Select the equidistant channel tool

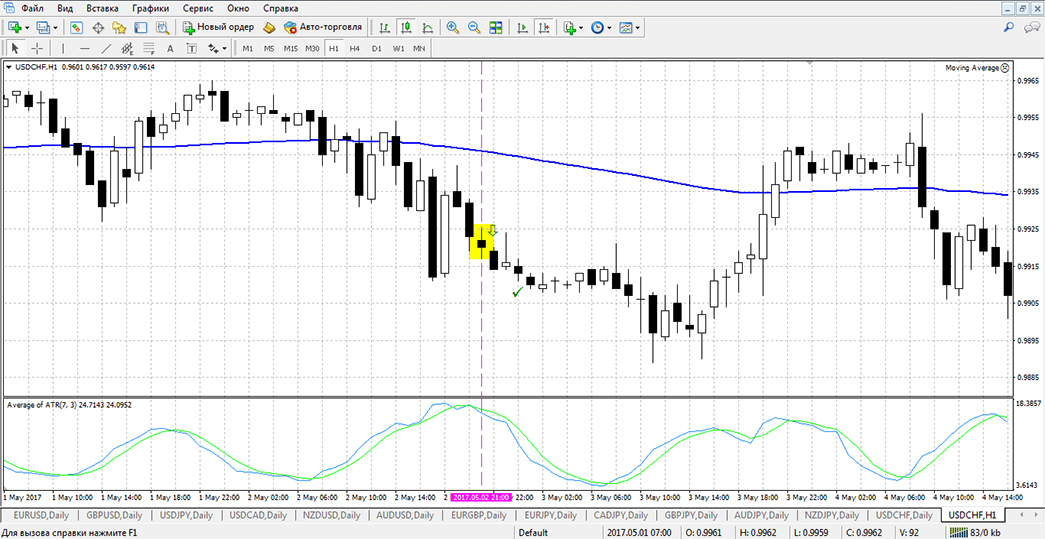127,48
